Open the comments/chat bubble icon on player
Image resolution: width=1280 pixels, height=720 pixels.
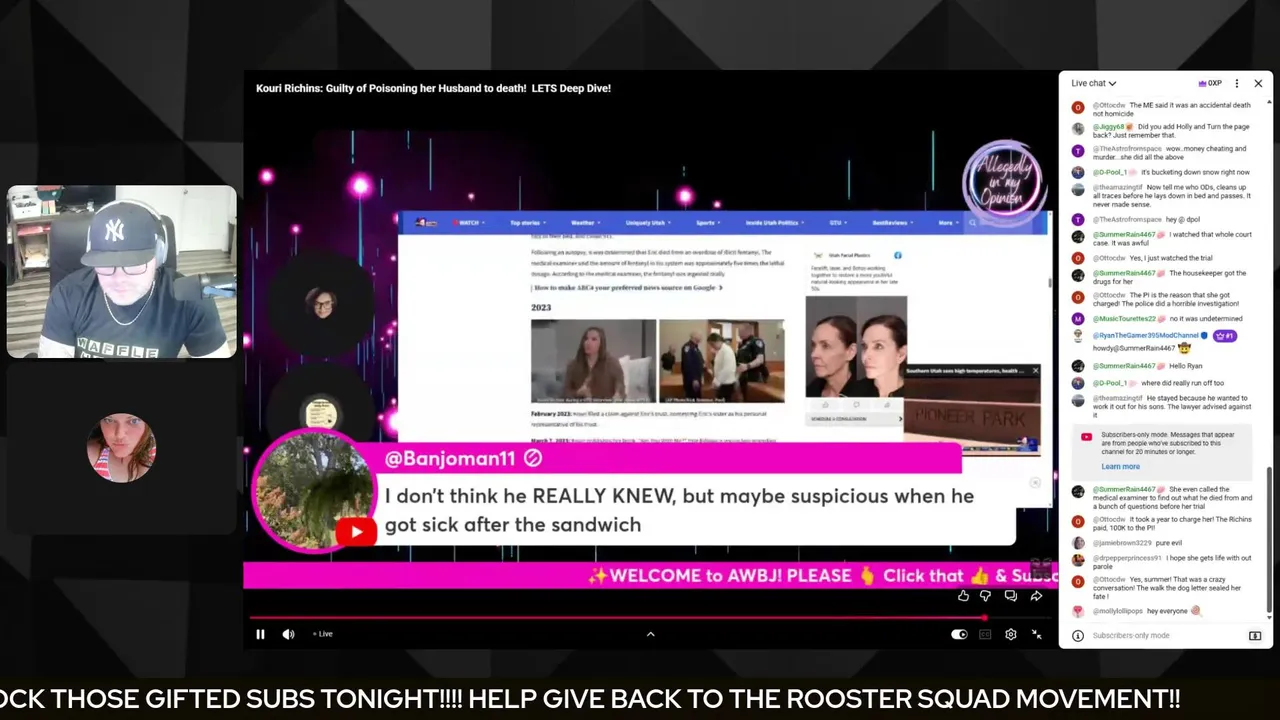click(1010, 596)
